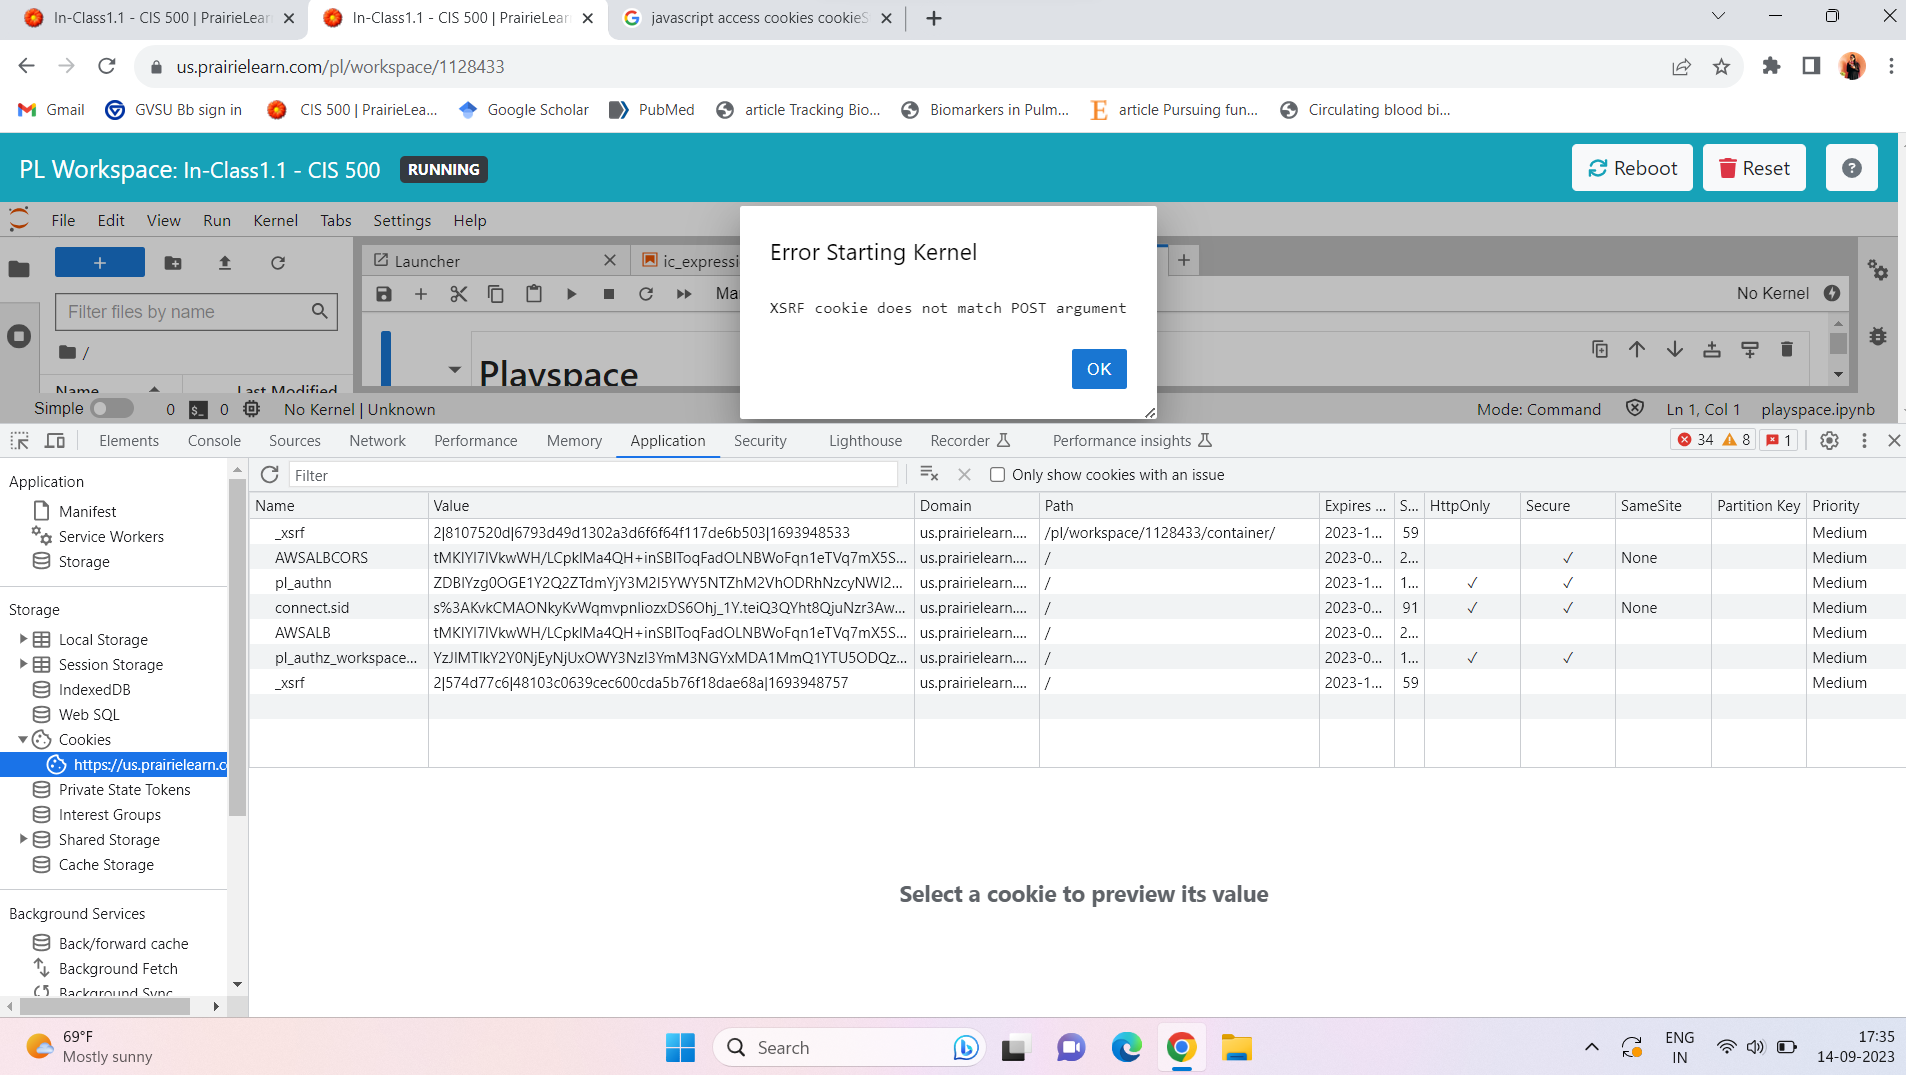Viewport: 1906px width, 1075px height.
Task: Open the Kernel menu
Action: 275,220
